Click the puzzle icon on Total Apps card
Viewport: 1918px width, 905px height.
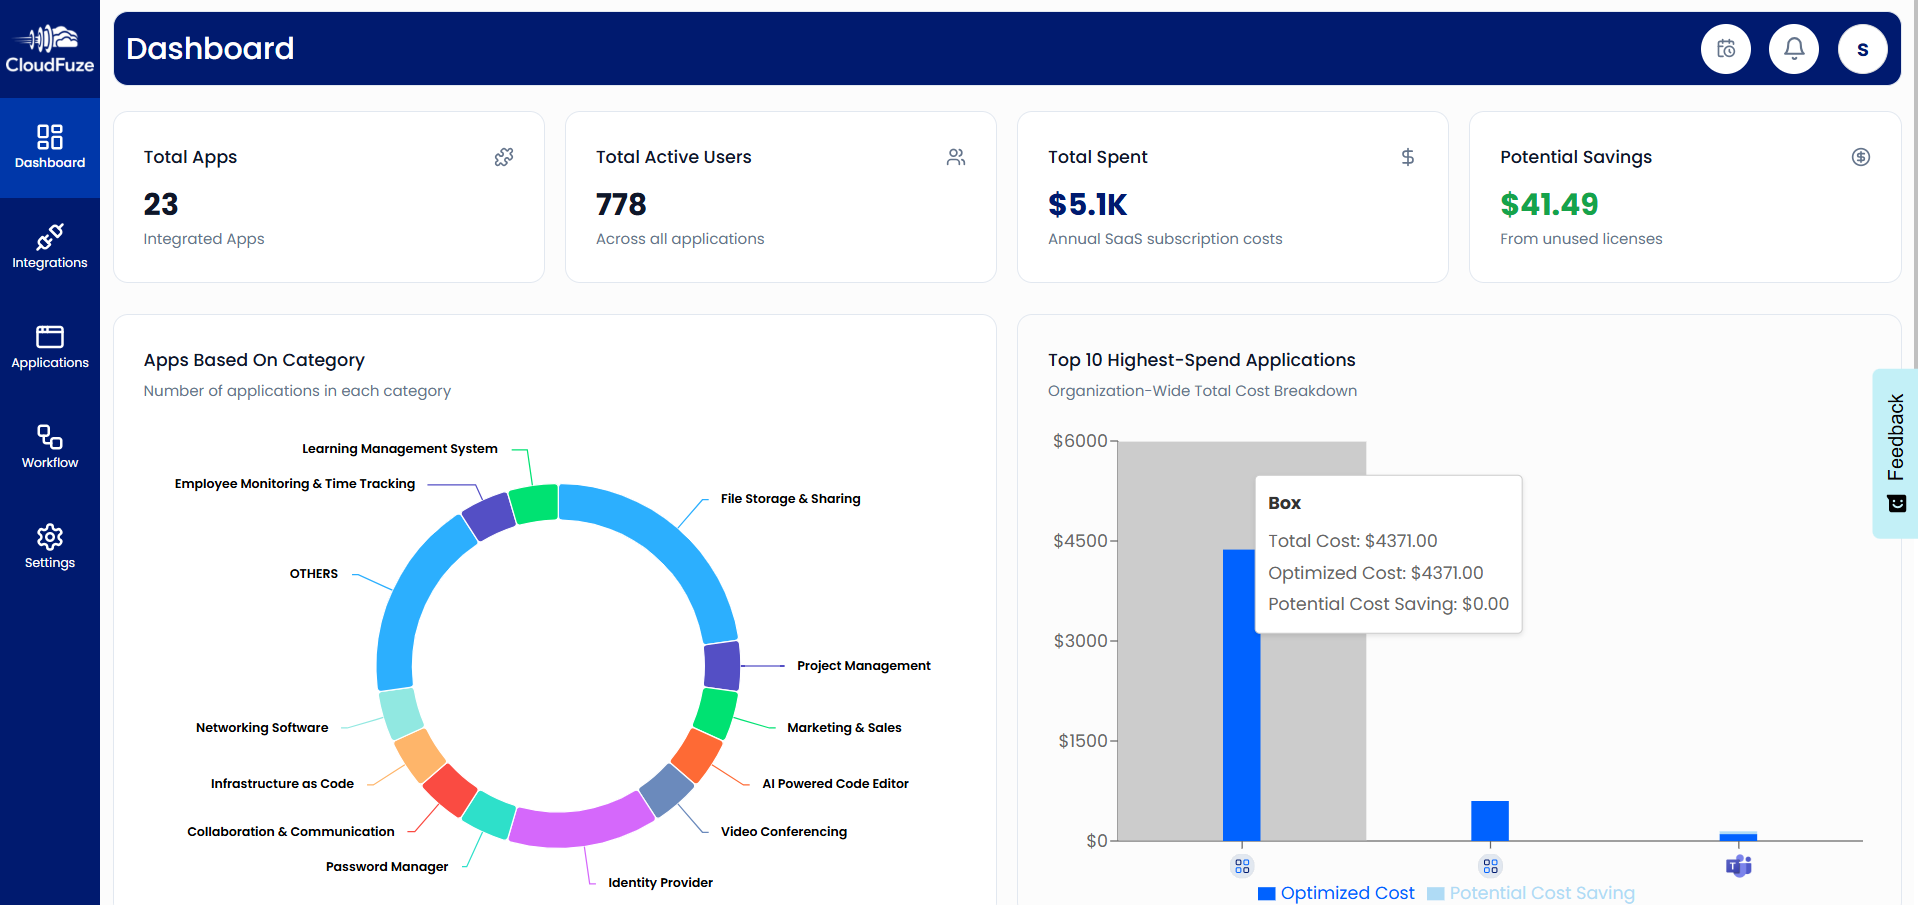(x=504, y=157)
